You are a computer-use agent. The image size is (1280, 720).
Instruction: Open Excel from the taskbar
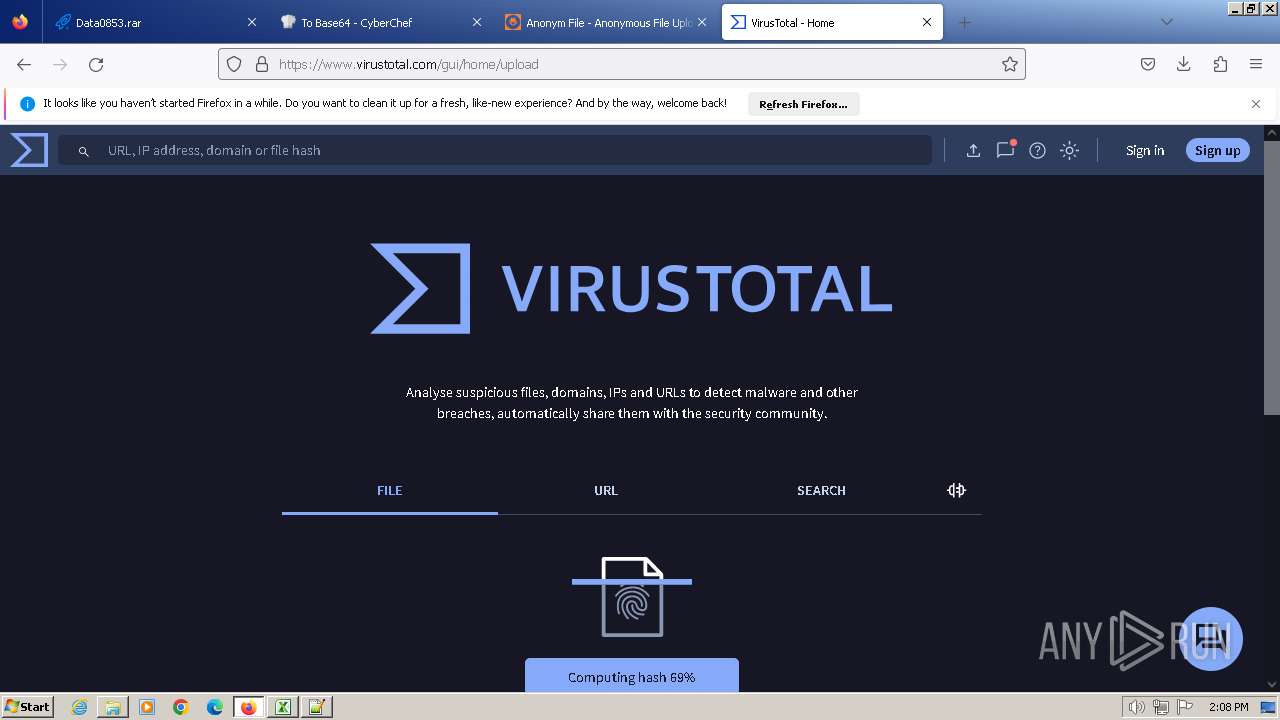(x=283, y=707)
